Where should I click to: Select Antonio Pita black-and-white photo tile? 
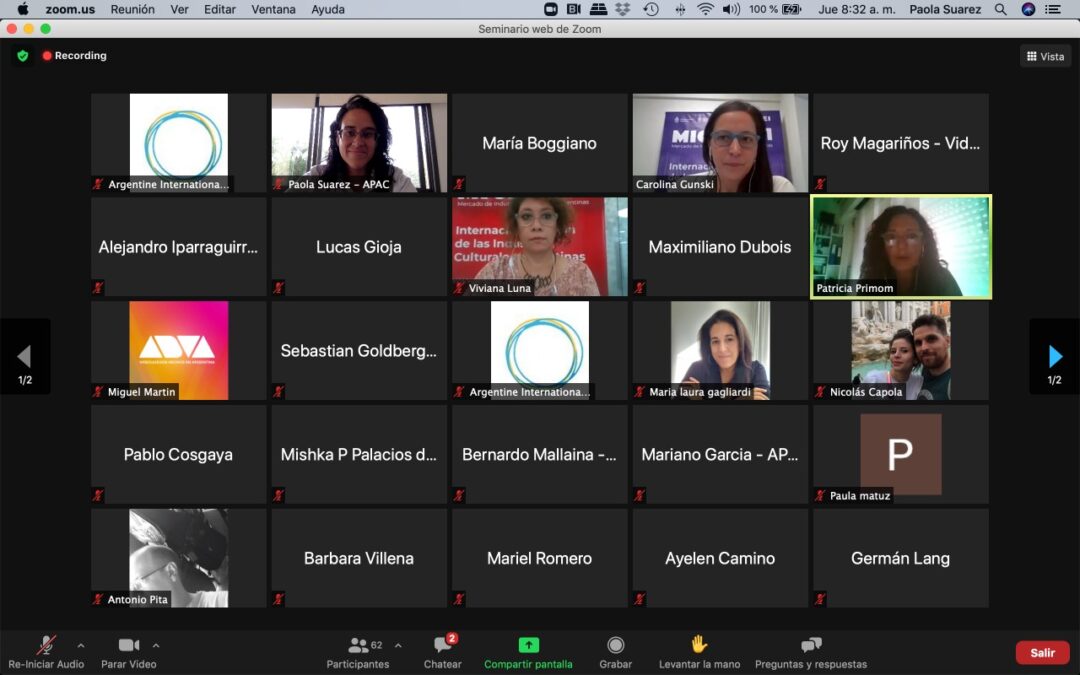178,558
